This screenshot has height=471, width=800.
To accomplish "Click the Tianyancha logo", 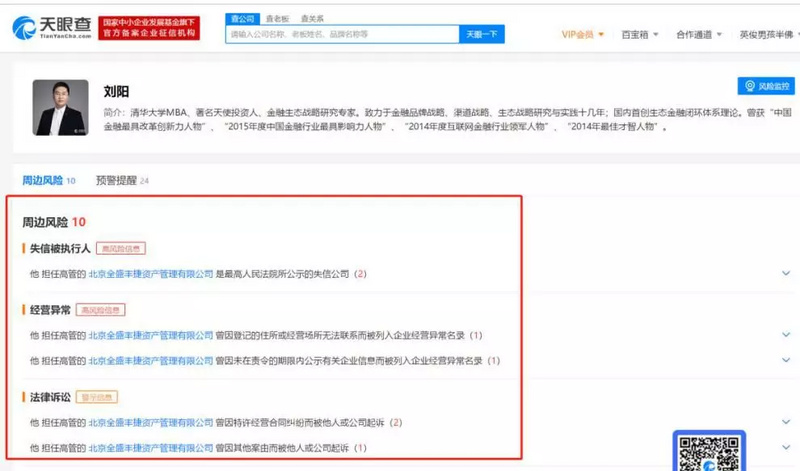I will point(52,28).
